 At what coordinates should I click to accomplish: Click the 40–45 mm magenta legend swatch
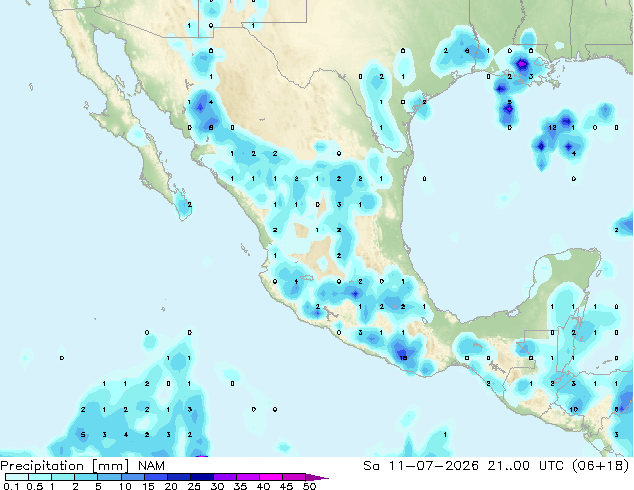271,477
